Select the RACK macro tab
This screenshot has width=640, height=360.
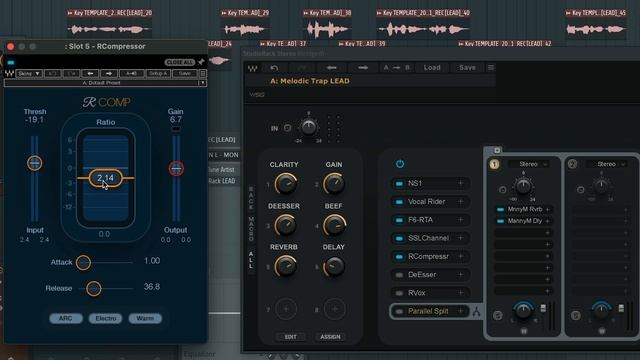tap(251, 198)
